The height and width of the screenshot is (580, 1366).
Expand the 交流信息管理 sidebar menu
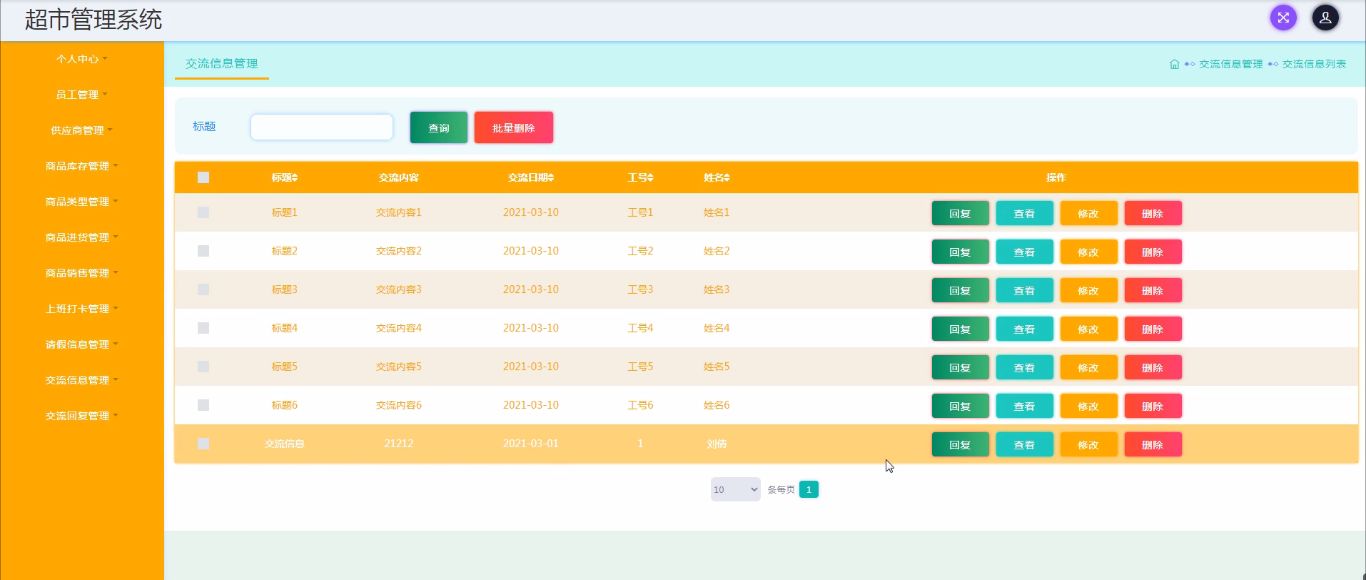[82, 380]
